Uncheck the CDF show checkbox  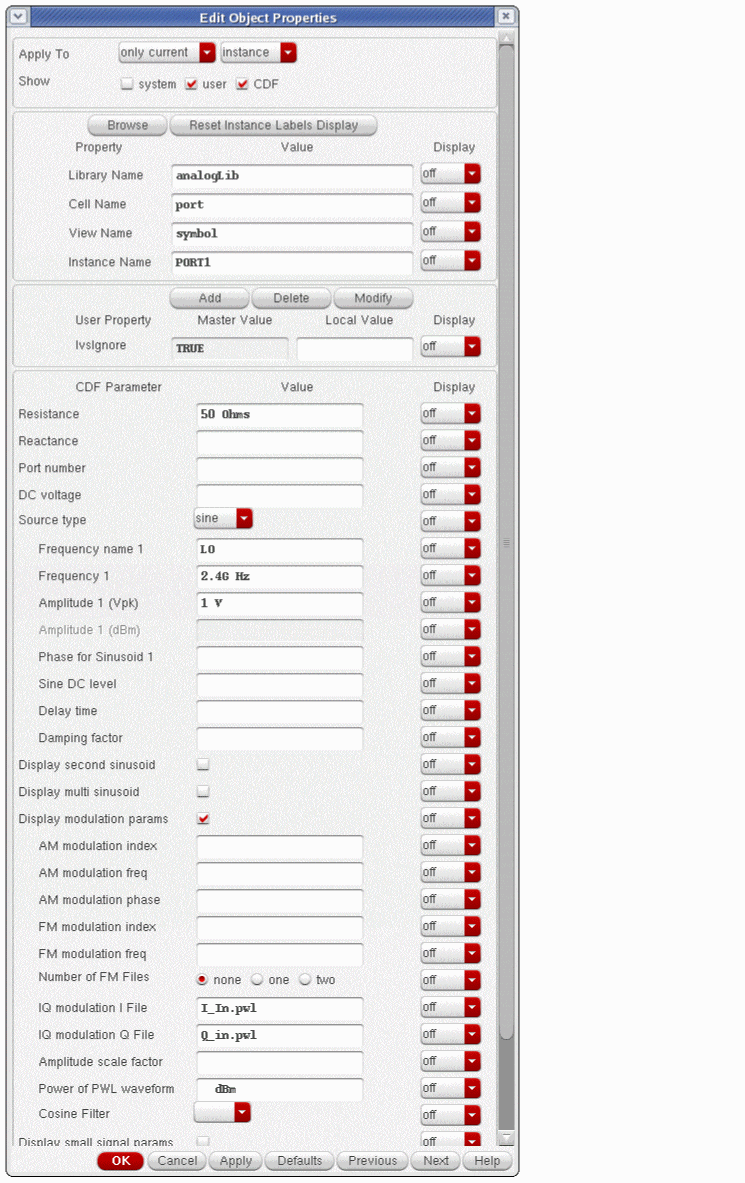[x=242, y=84]
